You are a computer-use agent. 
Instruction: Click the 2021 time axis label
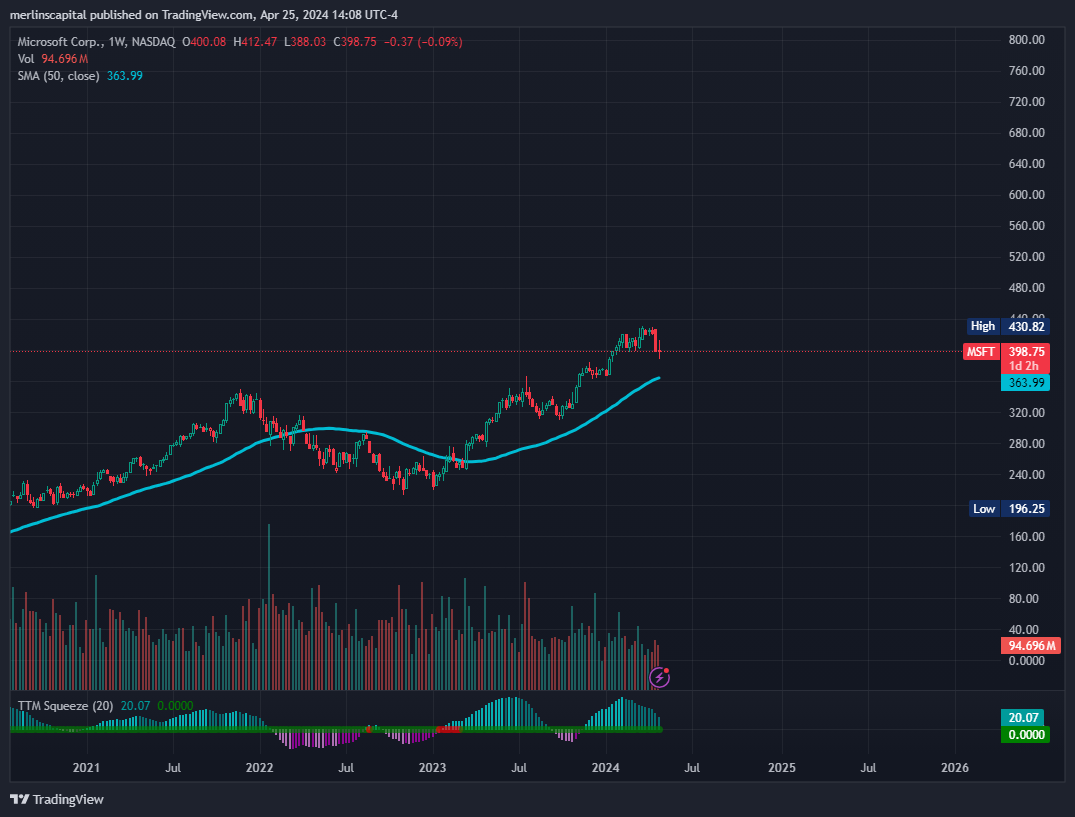point(86,768)
